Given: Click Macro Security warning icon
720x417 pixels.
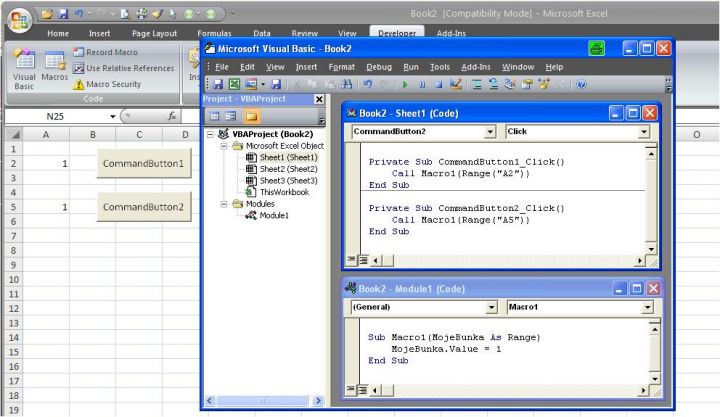Looking at the screenshot, I should [79, 85].
